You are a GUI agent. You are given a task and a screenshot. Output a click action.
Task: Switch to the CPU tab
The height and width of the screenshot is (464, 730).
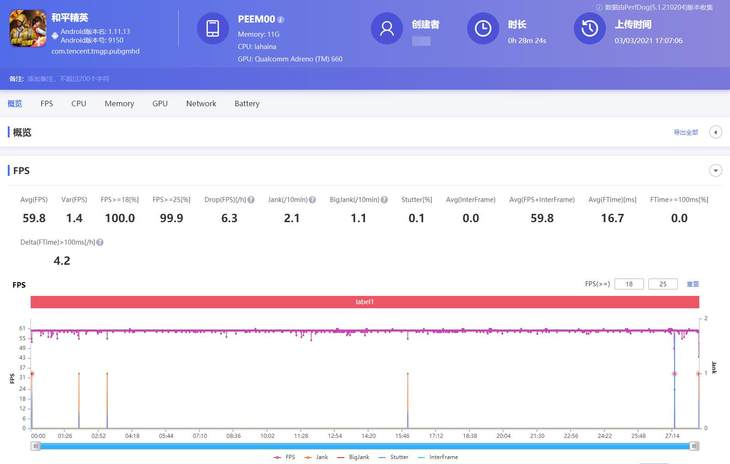click(78, 104)
